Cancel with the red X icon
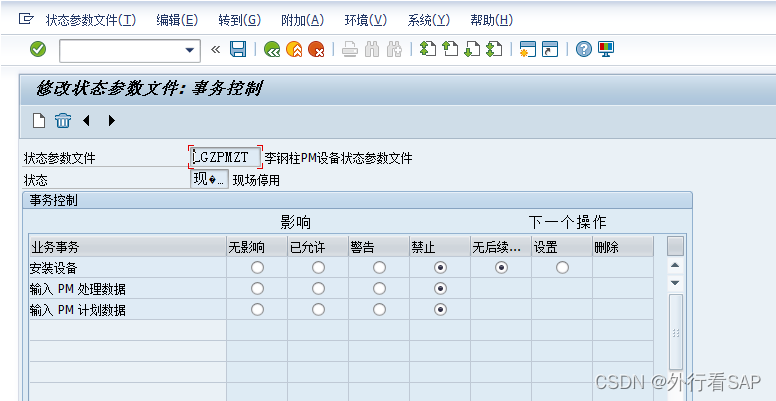This screenshot has width=776, height=401. coord(316,49)
